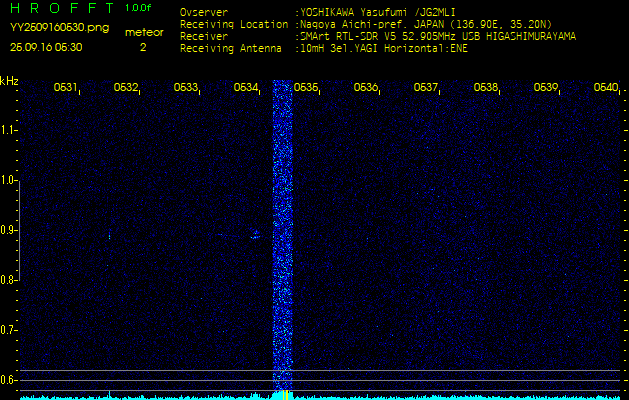The height and width of the screenshot is (400, 629).
Task: Select the 10mH 3el.YAGI Horizontal:ENE text
Action: pyautogui.click(x=381, y=49)
